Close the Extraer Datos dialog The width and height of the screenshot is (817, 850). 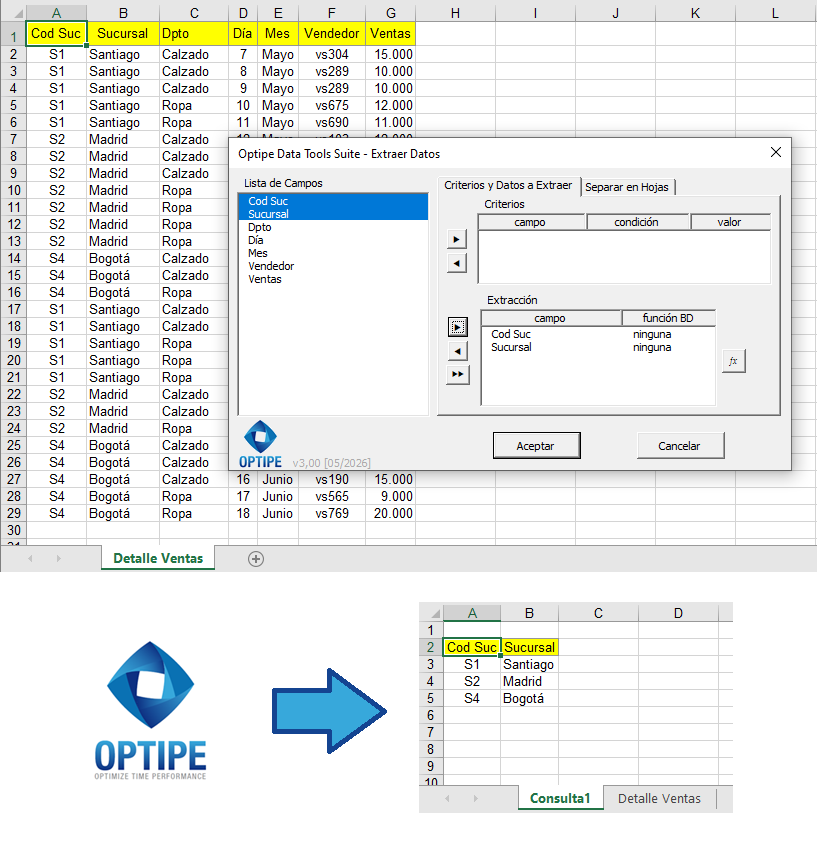[x=776, y=152]
